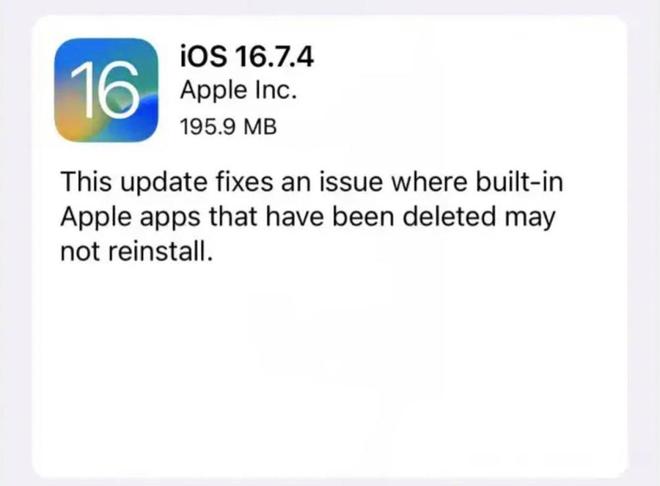Click the word "that" in second line

(233, 217)
